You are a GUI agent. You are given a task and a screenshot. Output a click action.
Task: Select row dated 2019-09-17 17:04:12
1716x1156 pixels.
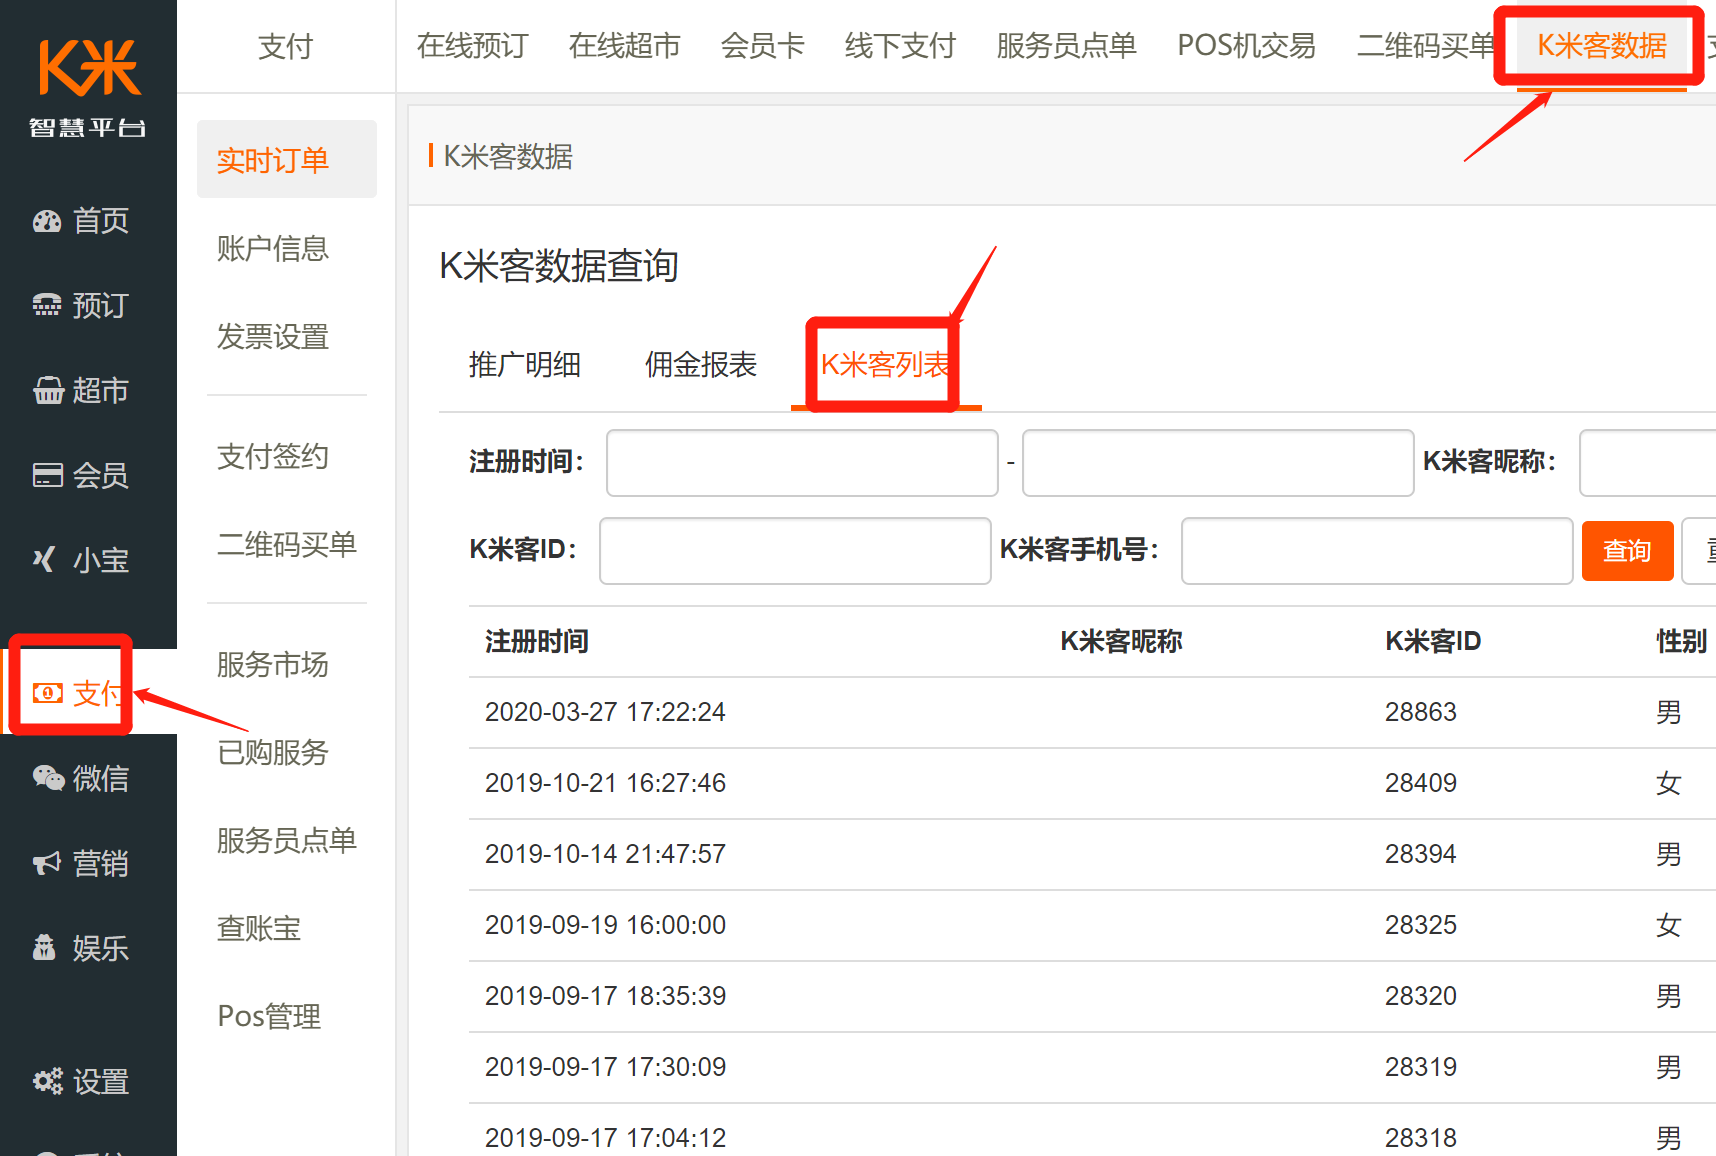click(x=1092, y=1131)
